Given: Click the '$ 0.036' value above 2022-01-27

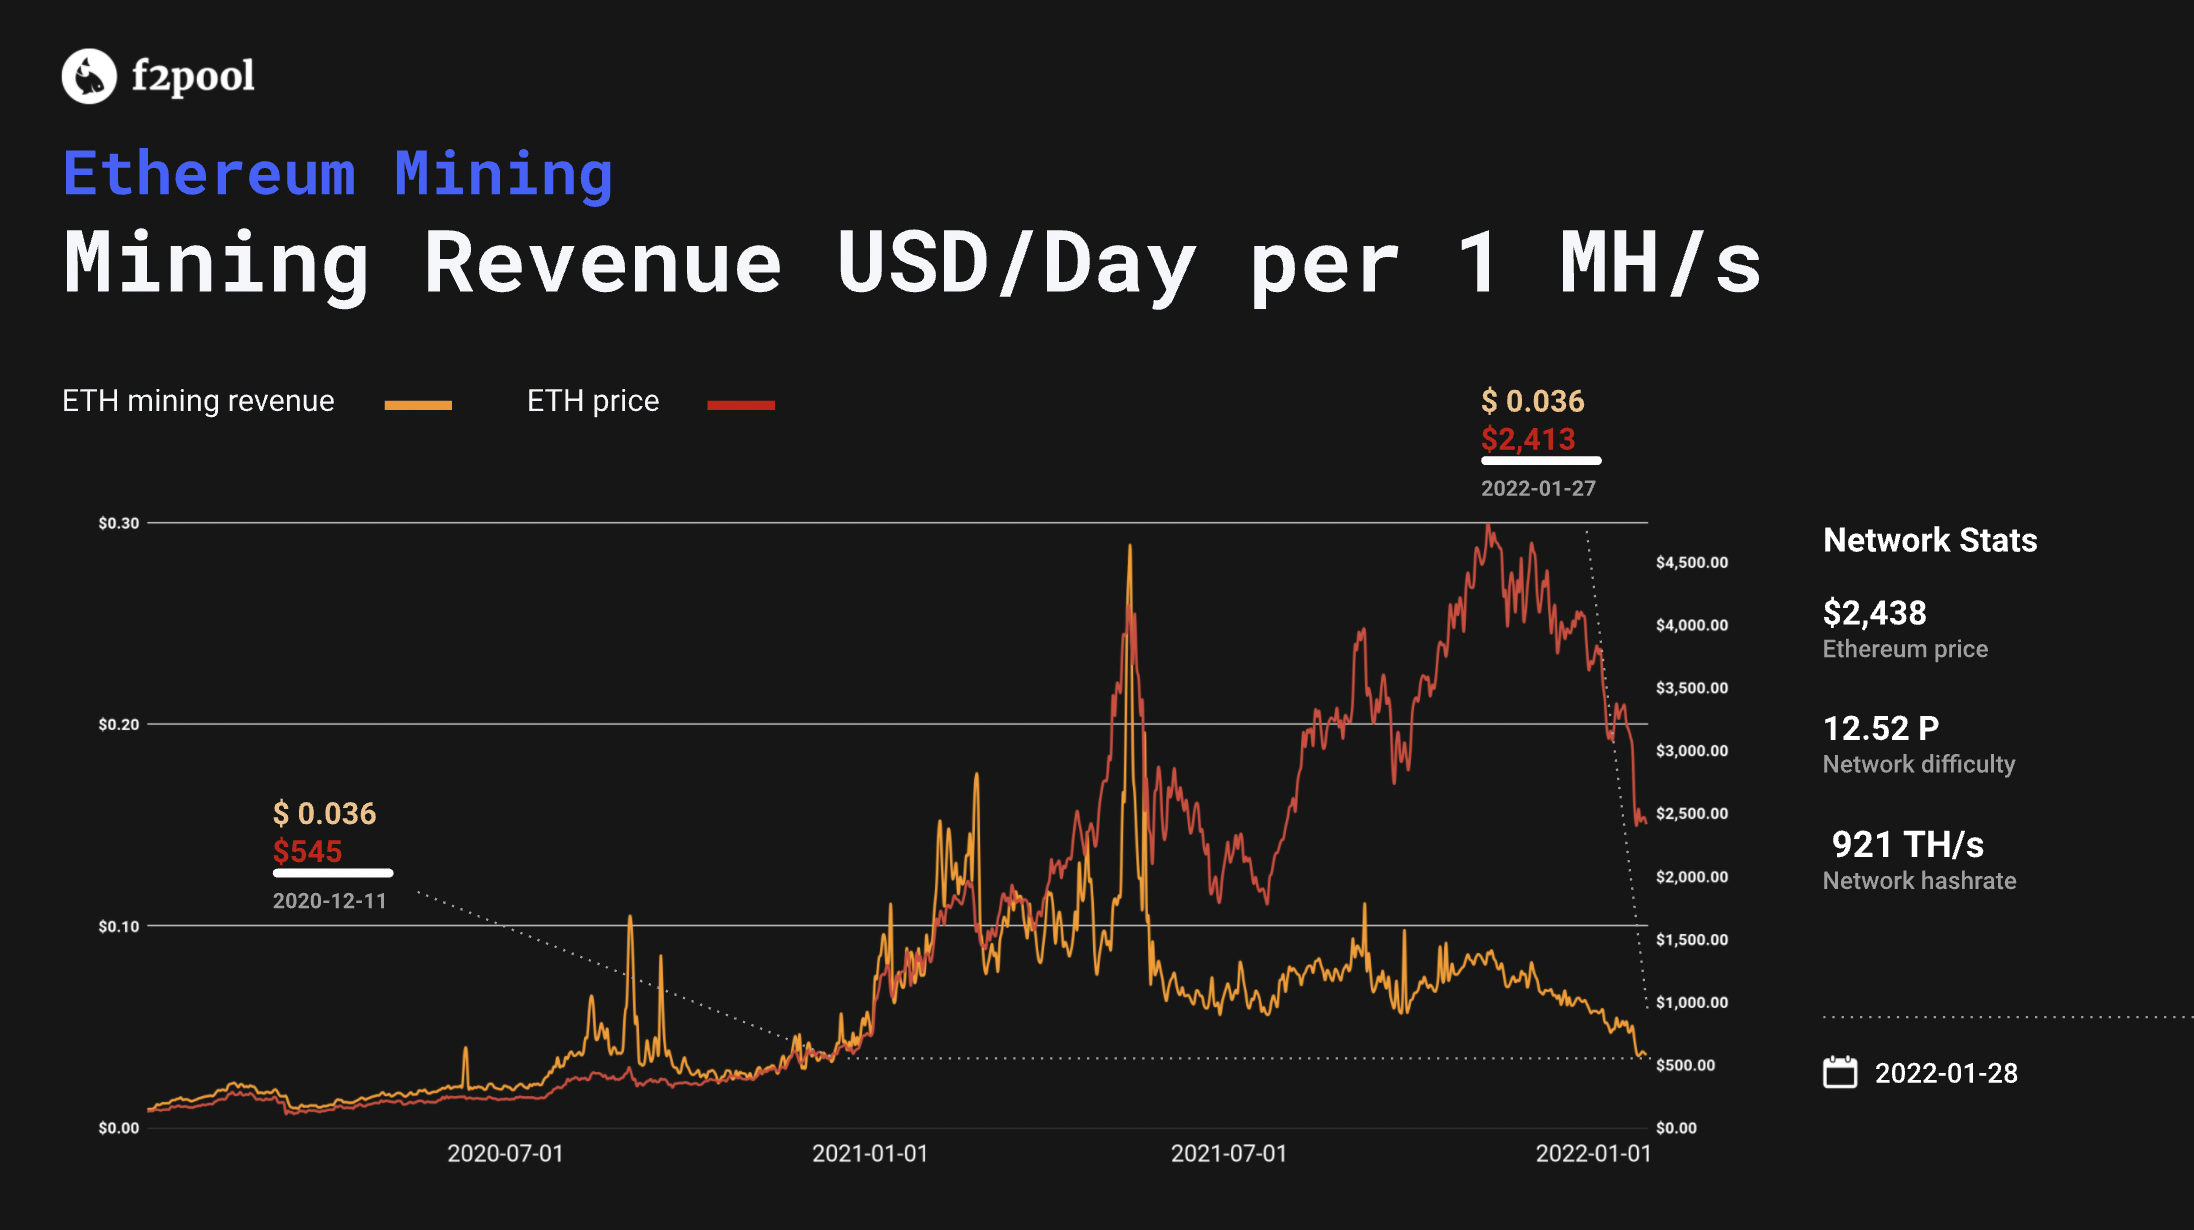Looking at the screenshot, I should pos(1532,401).
